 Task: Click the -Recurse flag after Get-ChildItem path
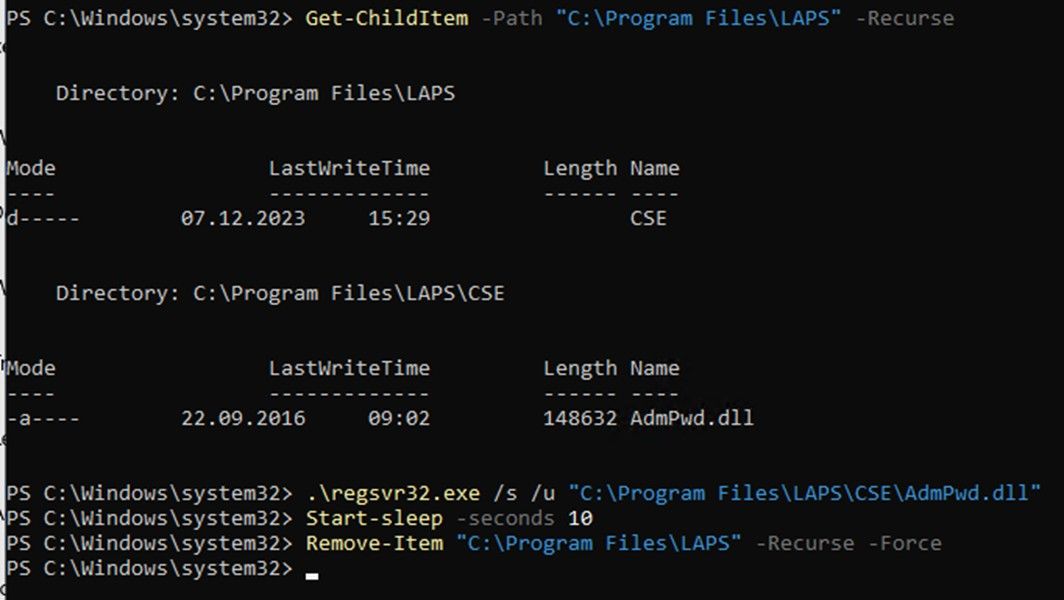(904, 19)
